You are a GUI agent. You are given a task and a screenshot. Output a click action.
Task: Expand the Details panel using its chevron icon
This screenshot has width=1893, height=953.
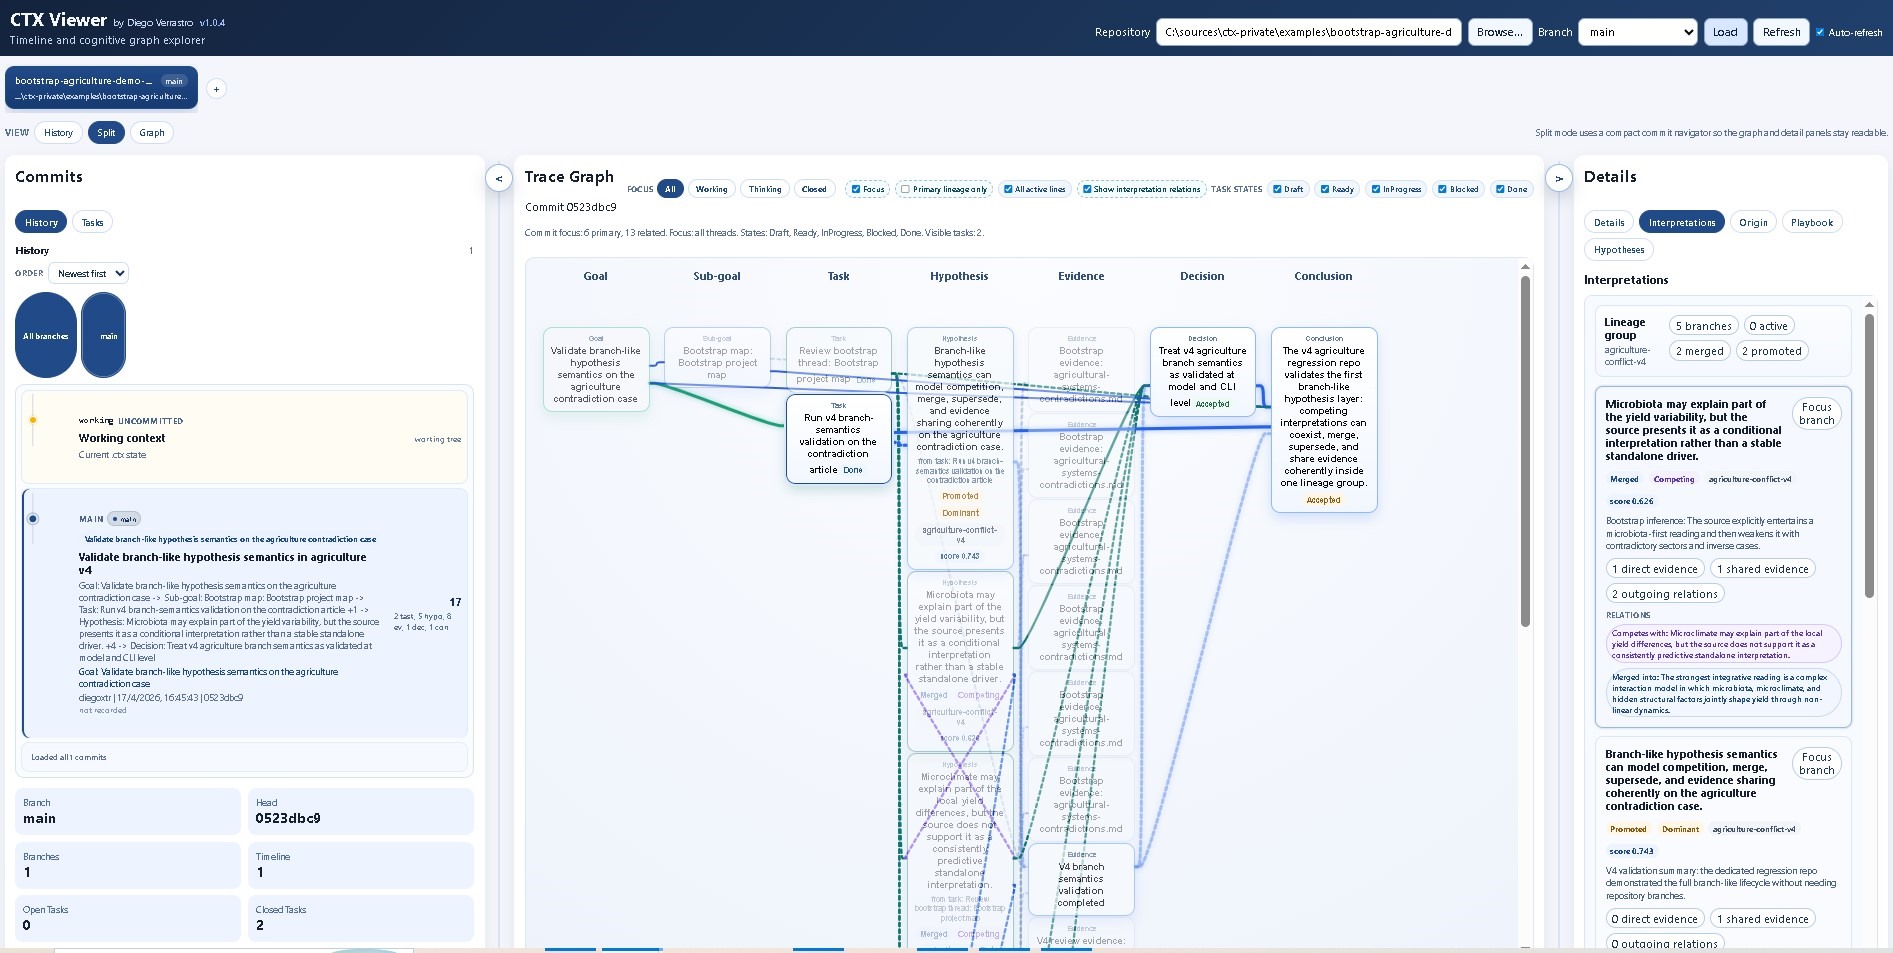point(1558,178)
